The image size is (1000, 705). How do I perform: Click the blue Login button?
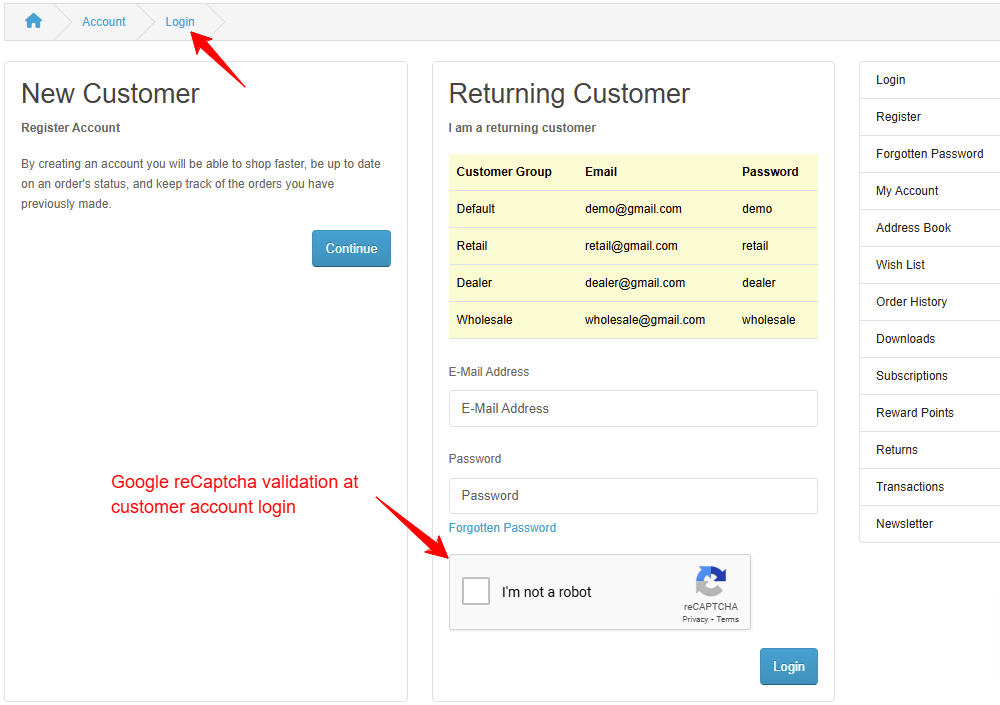coord(789,666)
